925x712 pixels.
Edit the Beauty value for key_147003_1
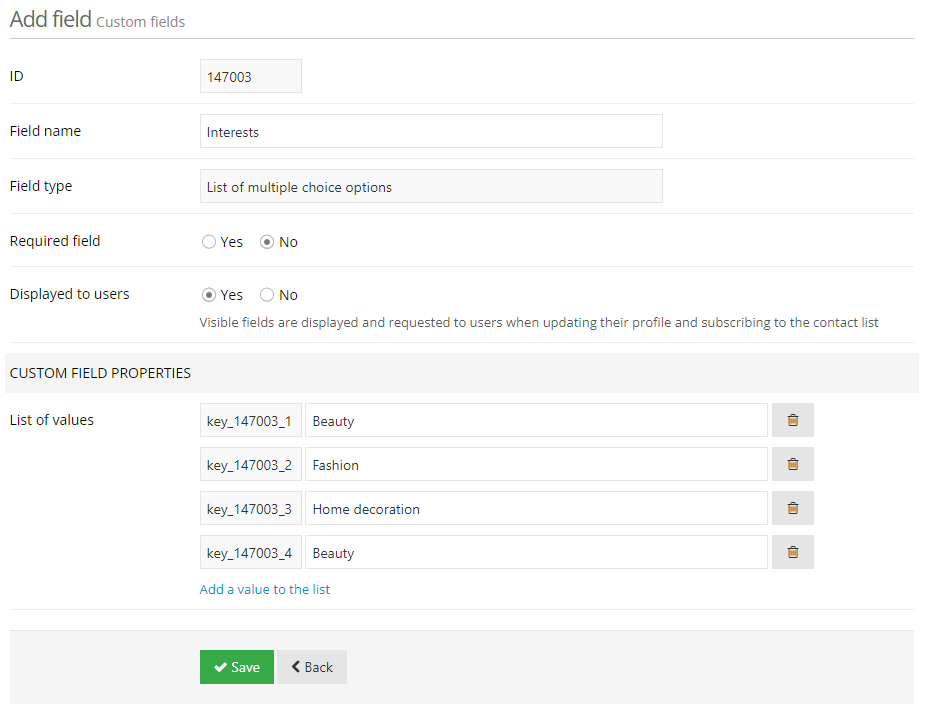click(536, 420)
